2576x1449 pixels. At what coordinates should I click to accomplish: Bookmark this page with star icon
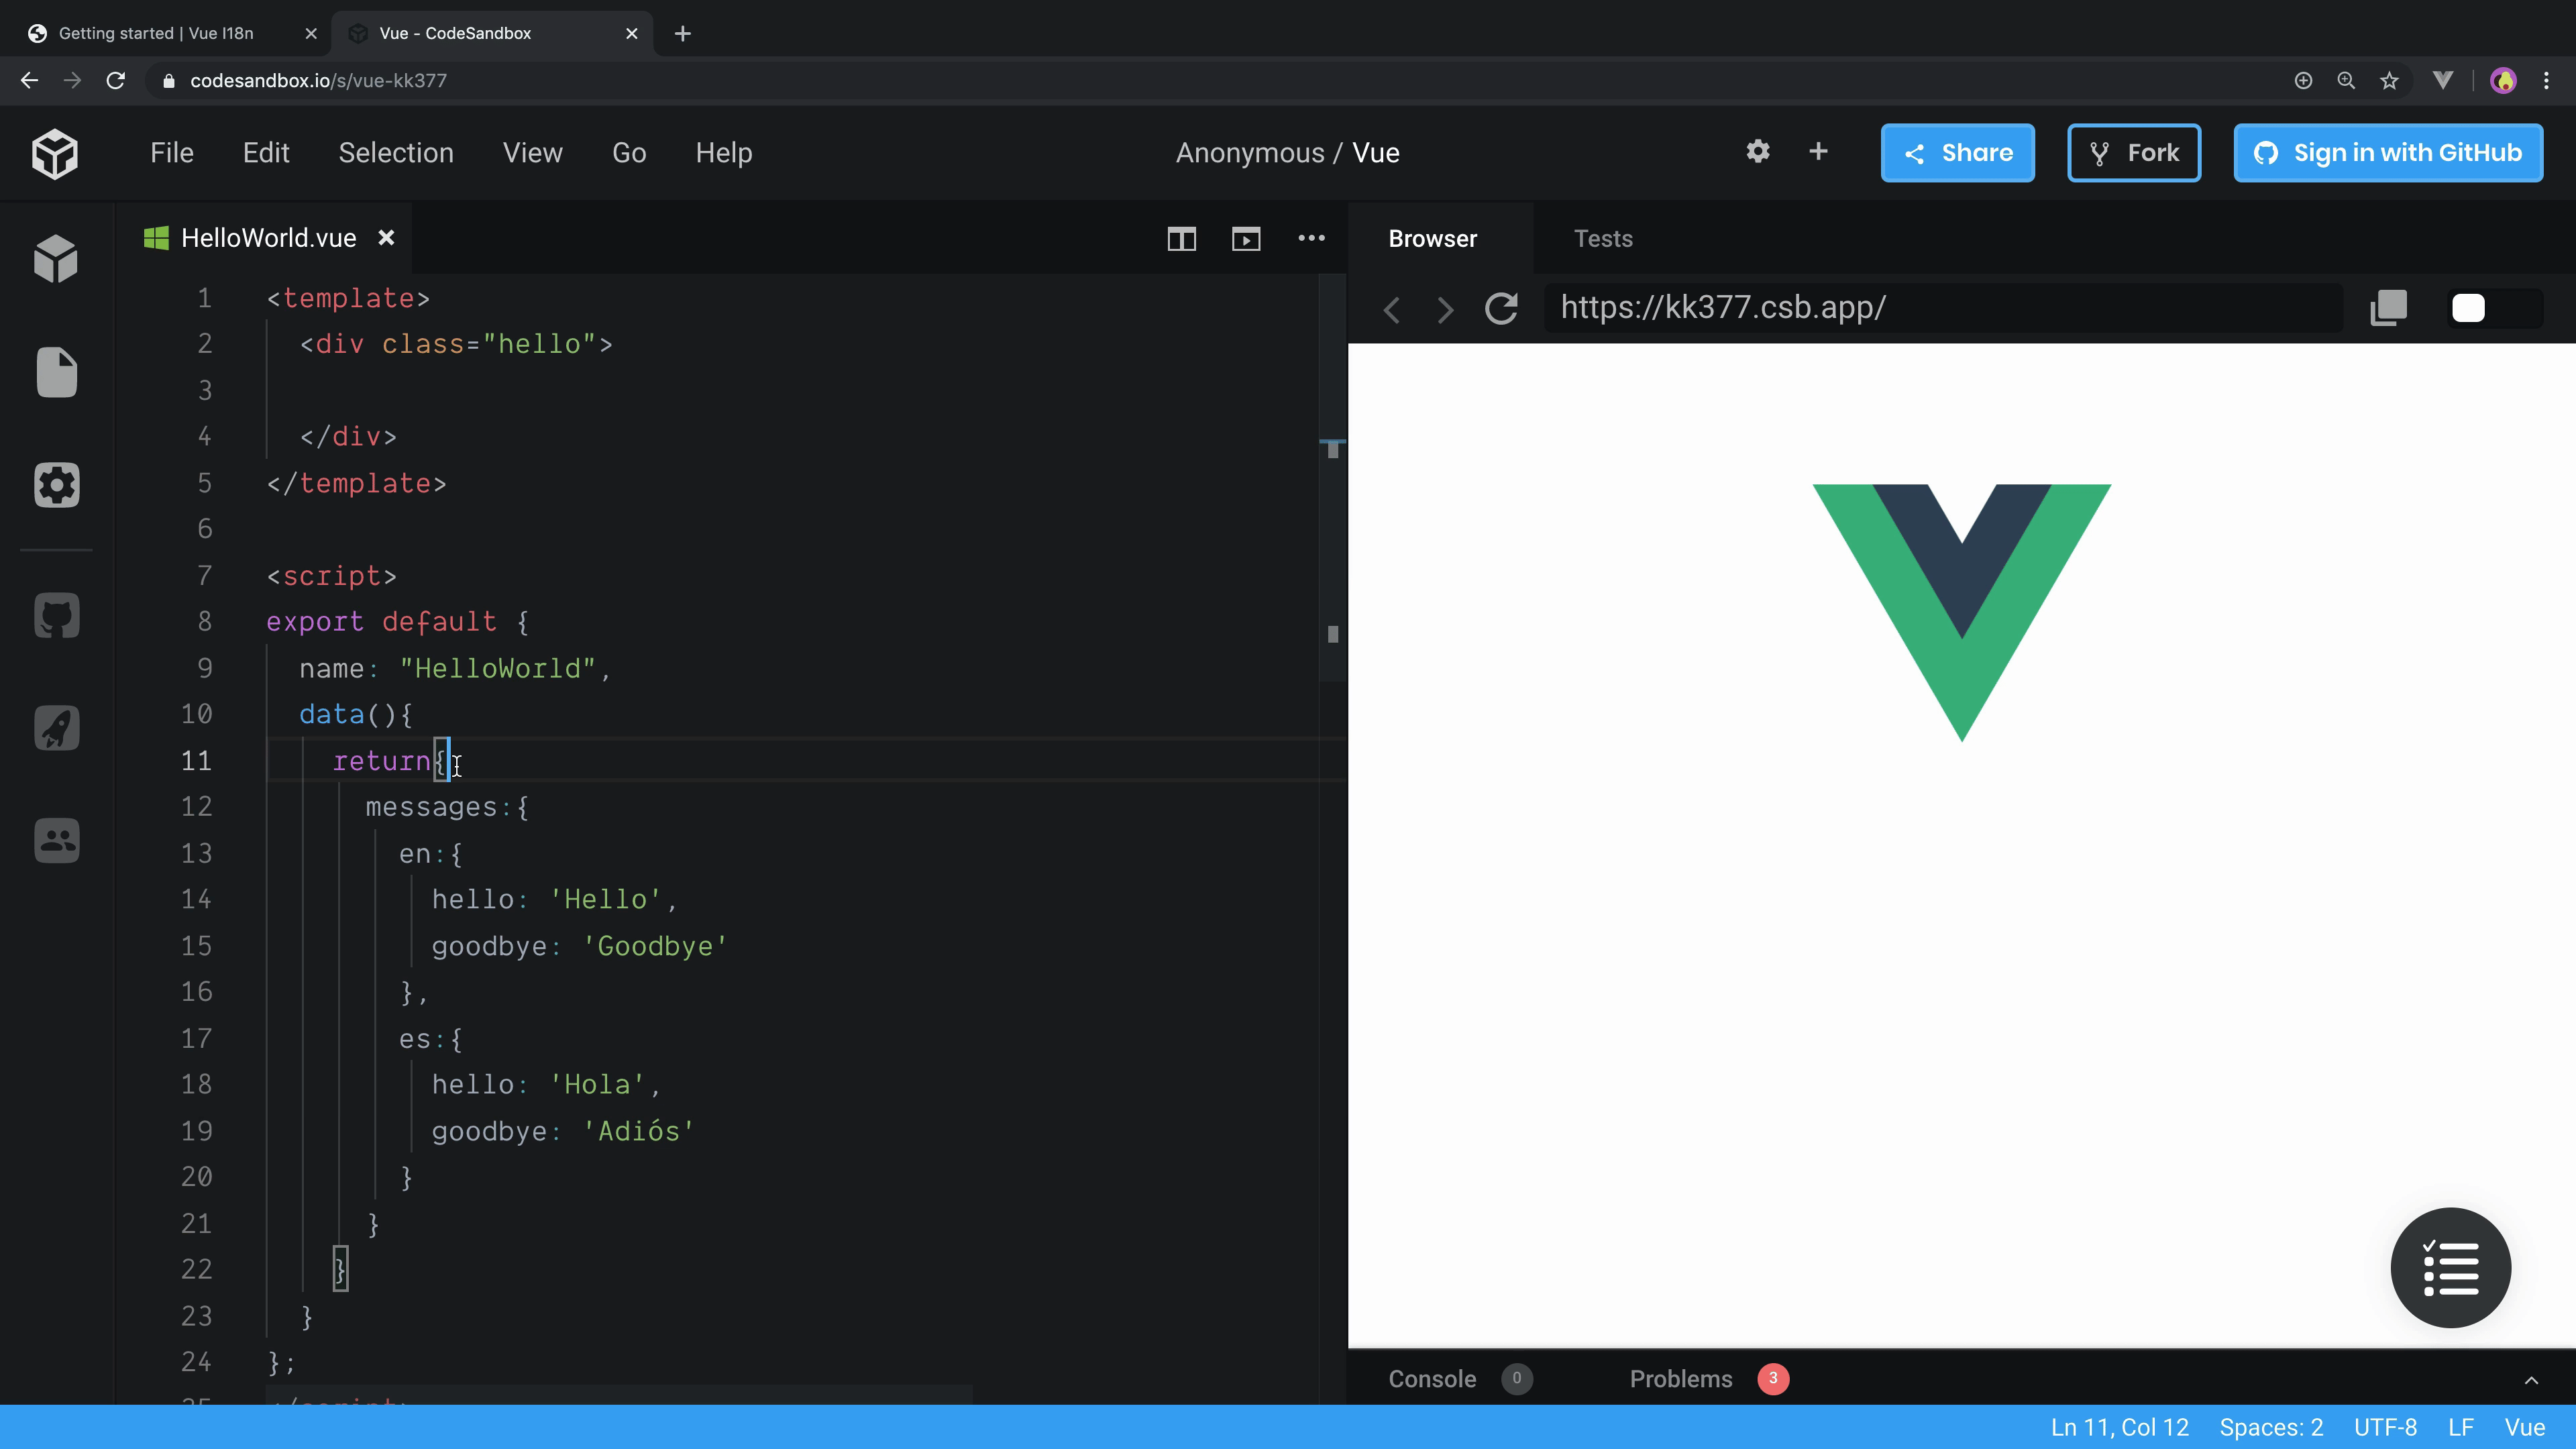coord(2389,80)
